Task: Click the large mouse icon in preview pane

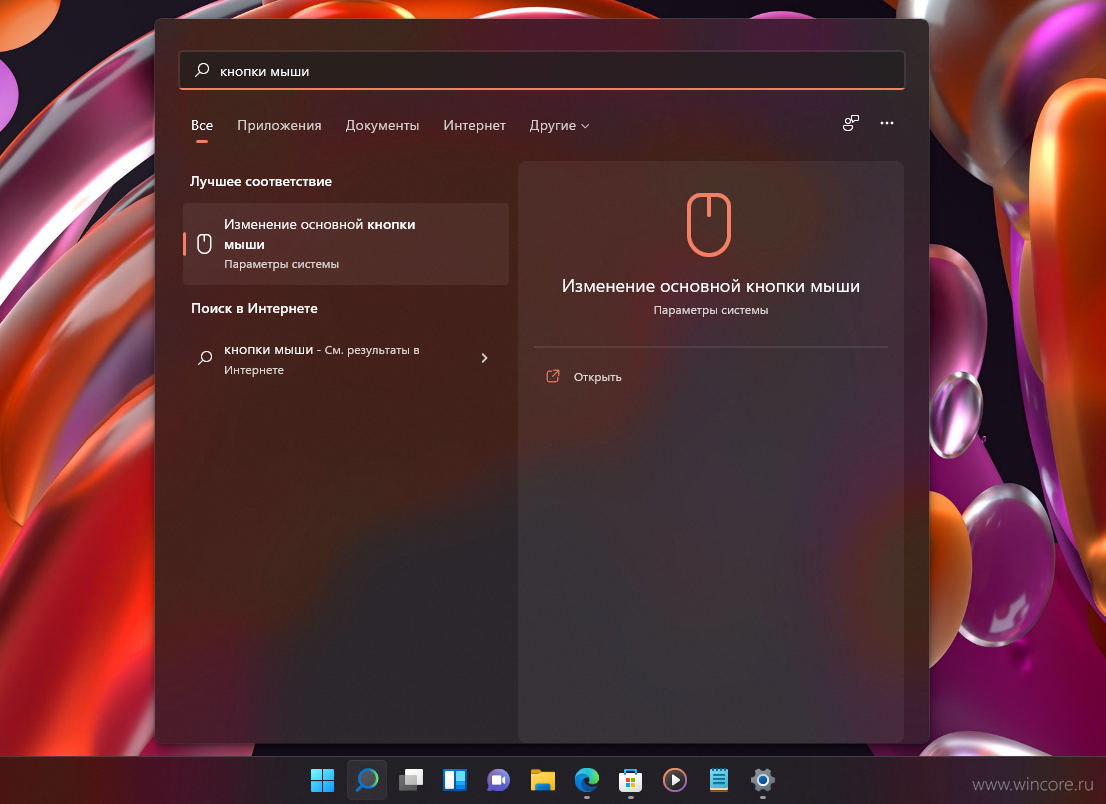Action: pos(709,224)
